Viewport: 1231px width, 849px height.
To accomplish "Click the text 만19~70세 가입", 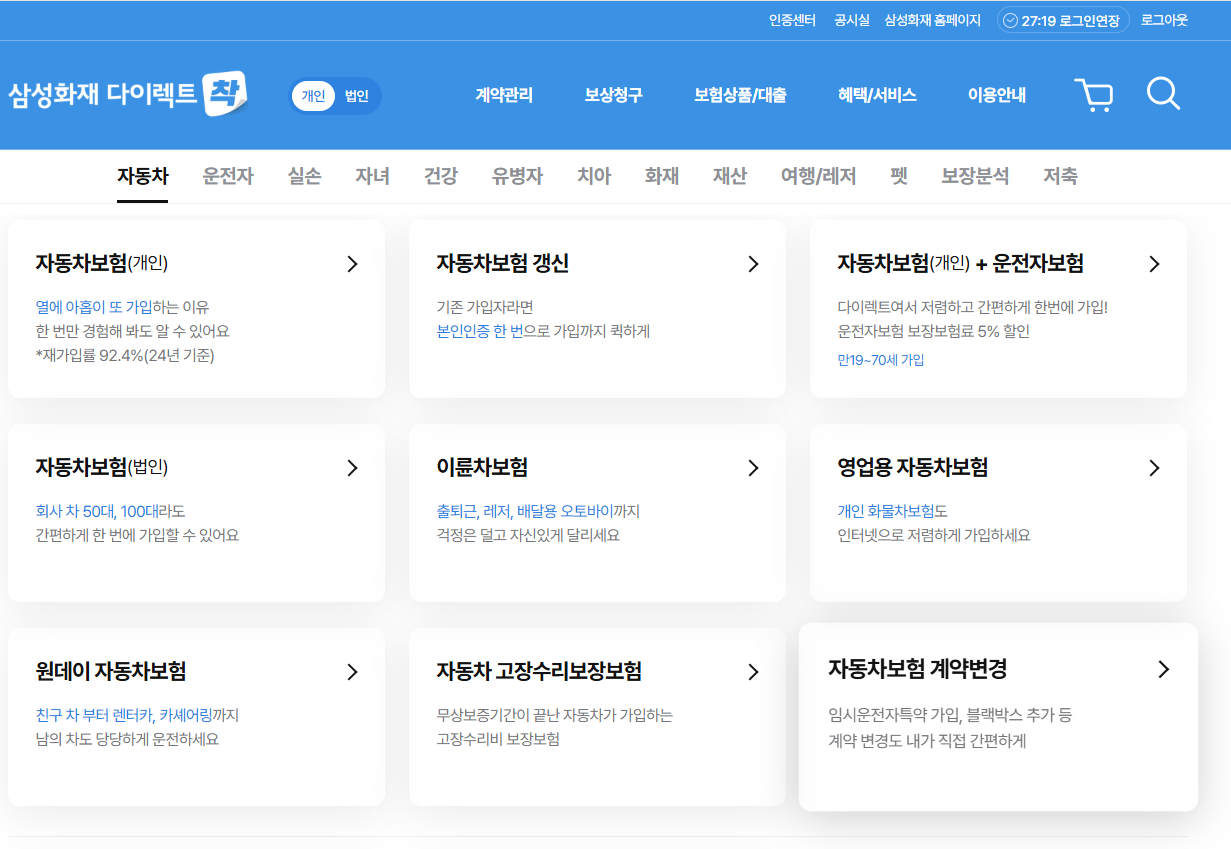I will pyautogui.click(x=881, y=360).
